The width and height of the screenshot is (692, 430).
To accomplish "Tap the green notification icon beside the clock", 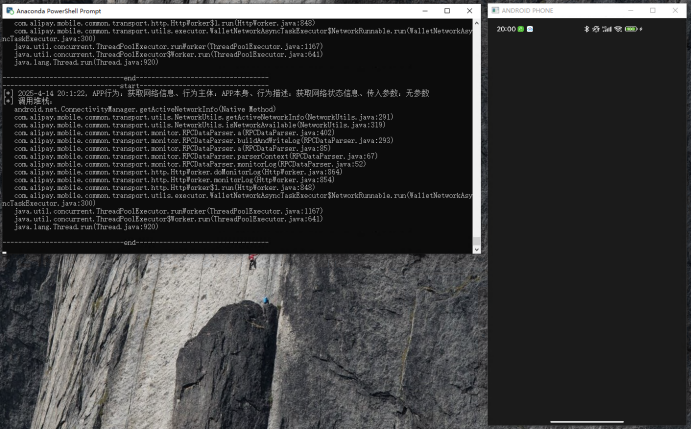I will 521,29.
